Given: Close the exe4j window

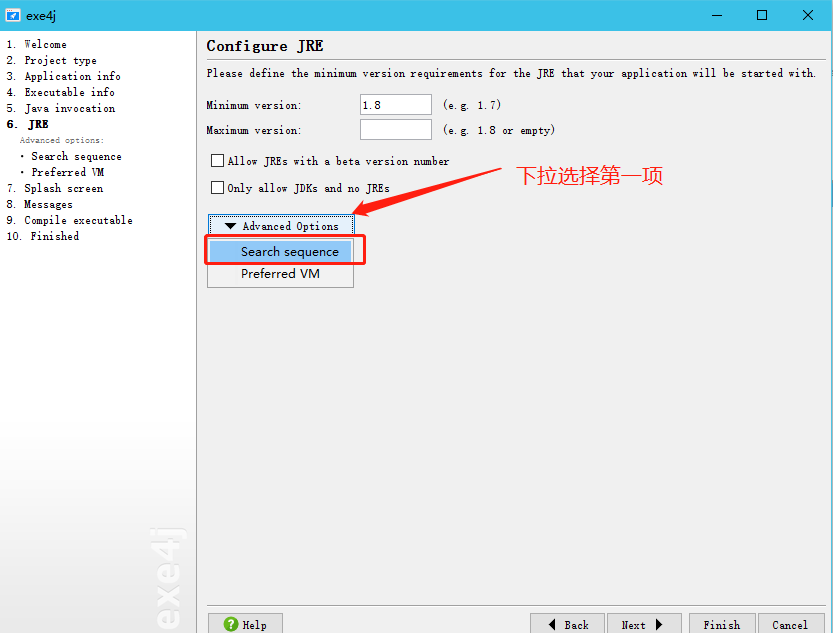Looking at the screenshot, I should pyautogui.click(x=808, y=15).
